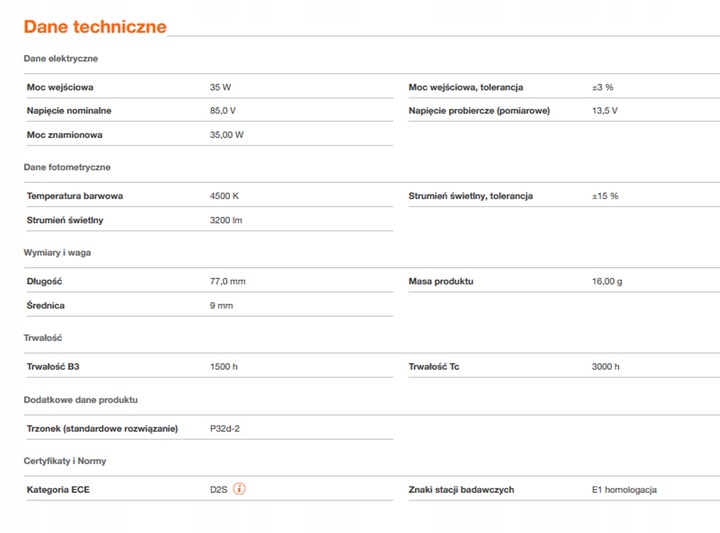Select the ±15 % luminous flux tolerance value
The image size is (720, 533).
(605, 196)
